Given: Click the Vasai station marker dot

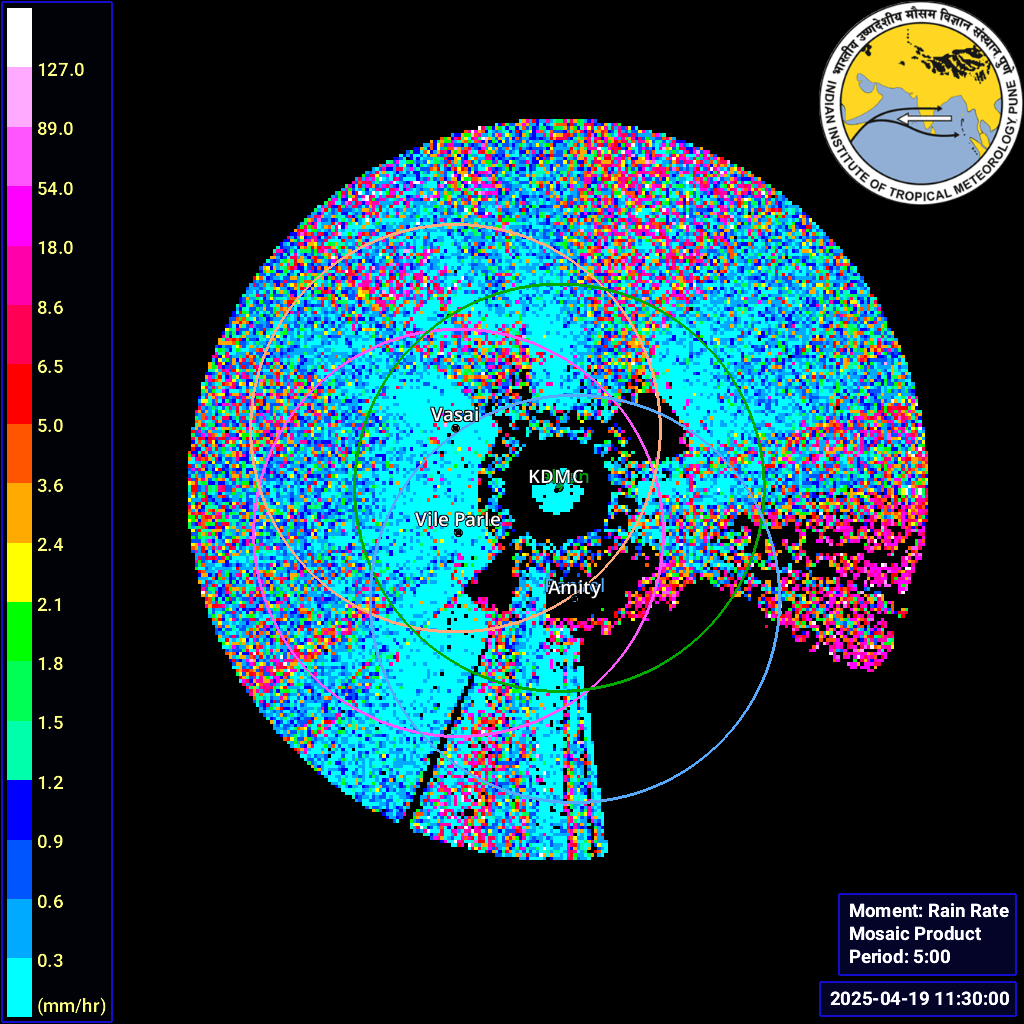Looking at the screenshot, I should coord(455,428).
